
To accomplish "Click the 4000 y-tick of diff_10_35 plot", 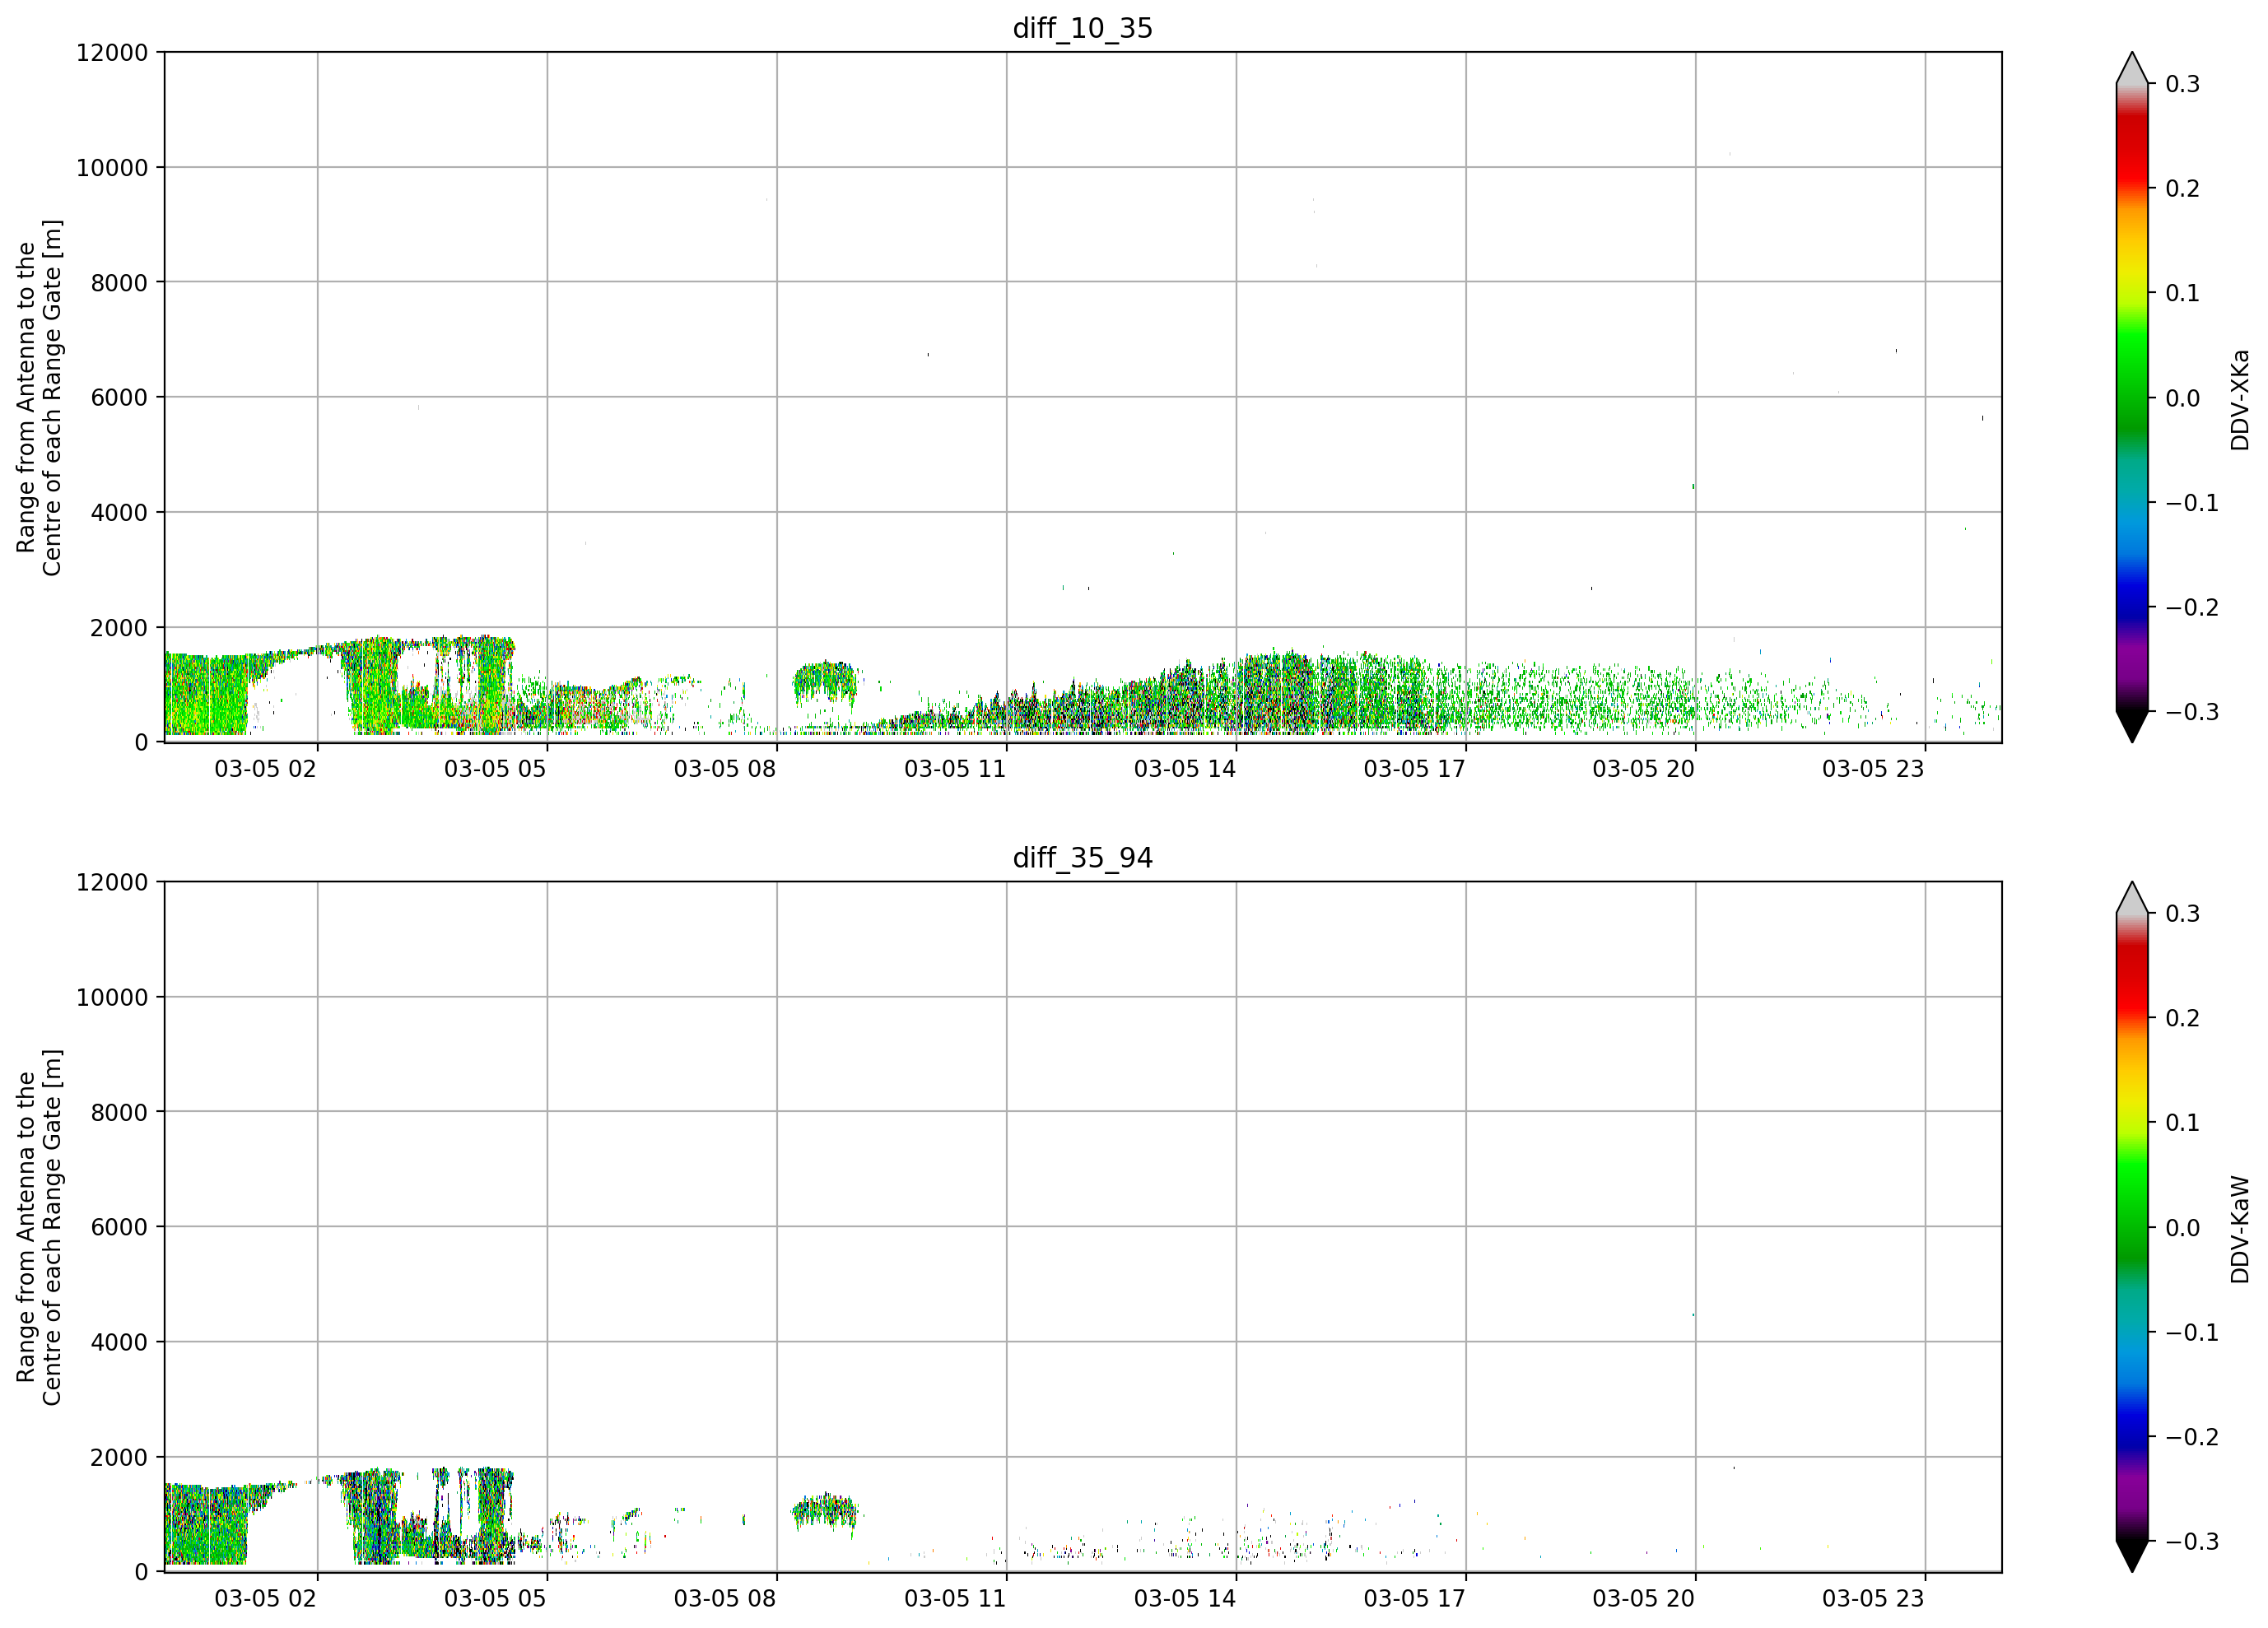I will point(119,513).
